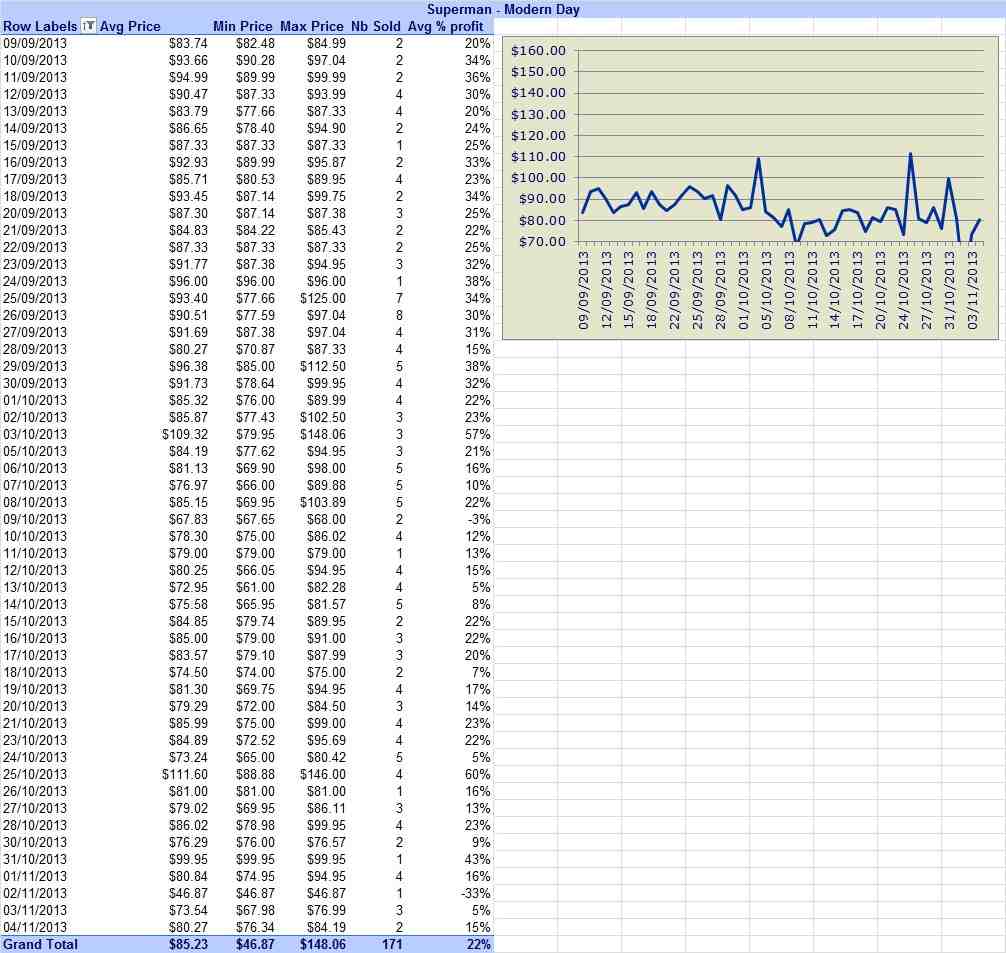The image size is (1006, 953).
Task: Open the Row Labels filter dropdown
Action: click(89, 26)
